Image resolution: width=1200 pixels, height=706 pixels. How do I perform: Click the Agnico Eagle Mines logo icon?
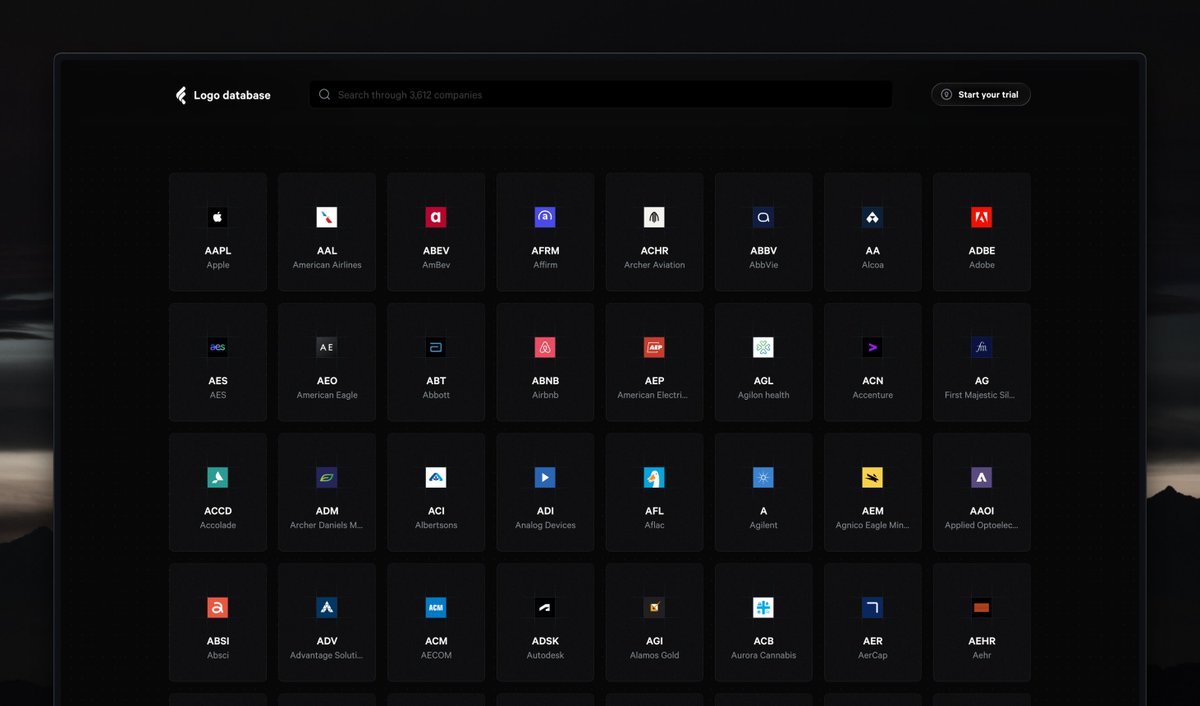click(872, 477)
